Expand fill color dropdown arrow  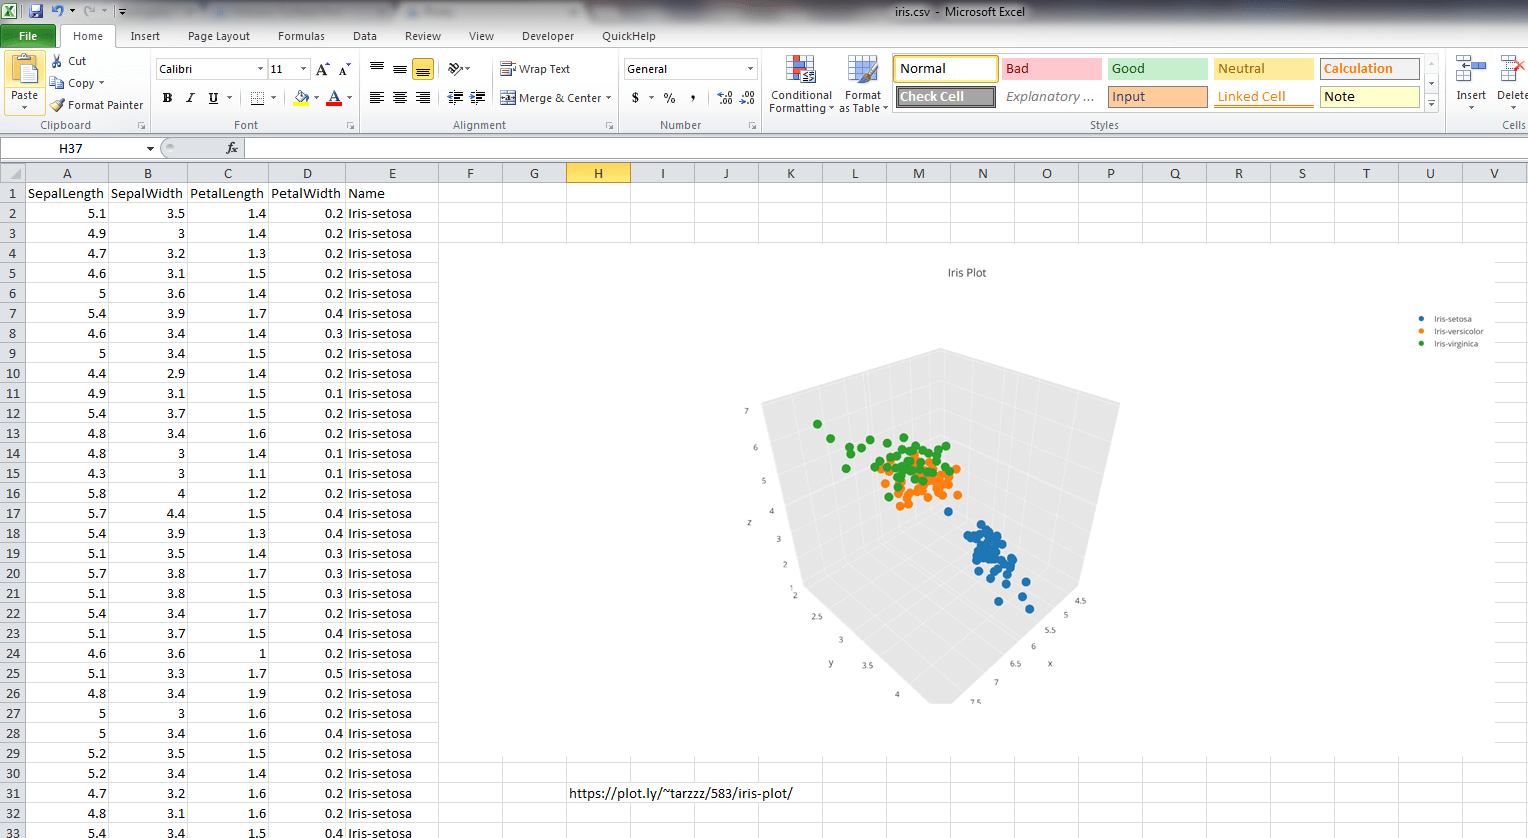316,98
